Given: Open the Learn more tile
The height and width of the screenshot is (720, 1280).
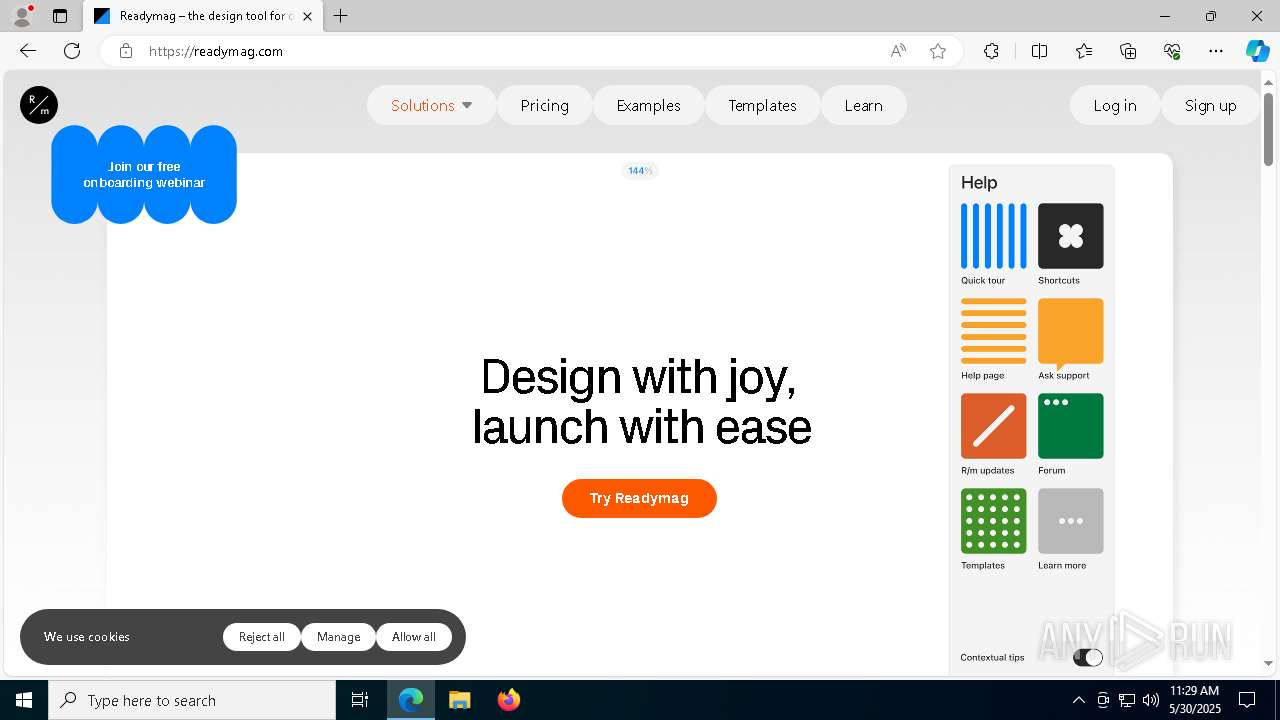Looking at the screenshot, I should [x=1070, y=521].
